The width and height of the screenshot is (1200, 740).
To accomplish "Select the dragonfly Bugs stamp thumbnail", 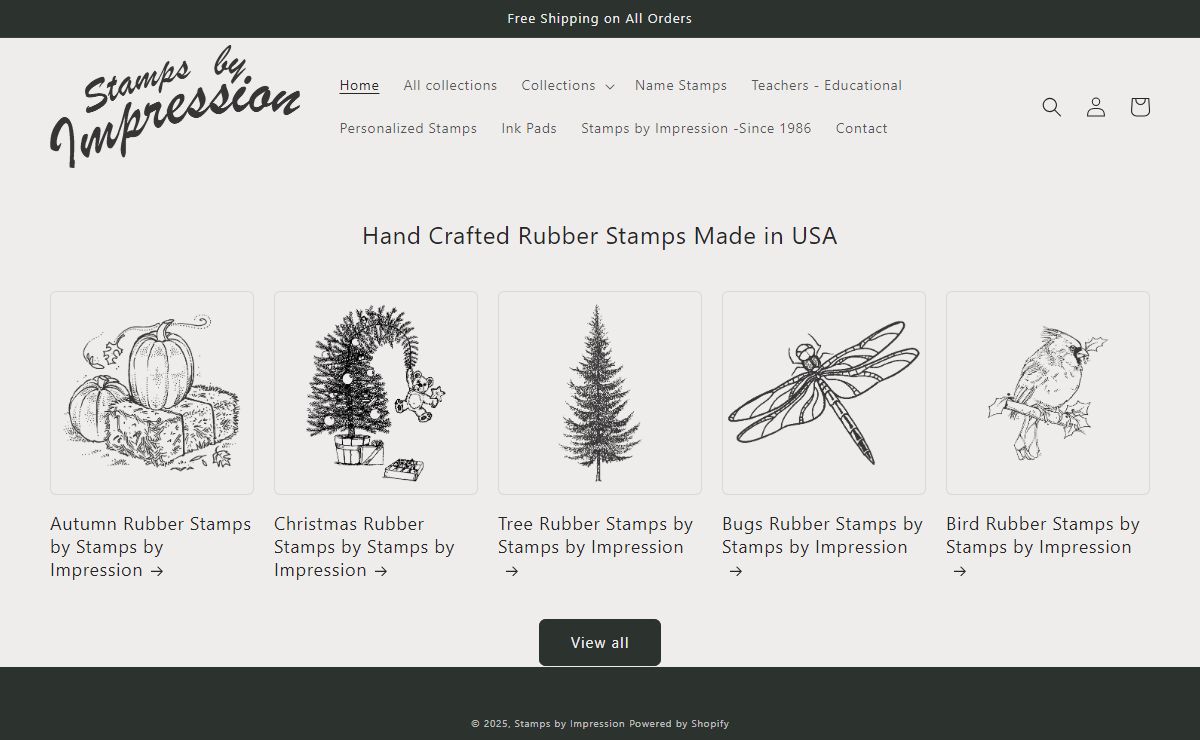I will pyautogui.click(x=824, y=393).
